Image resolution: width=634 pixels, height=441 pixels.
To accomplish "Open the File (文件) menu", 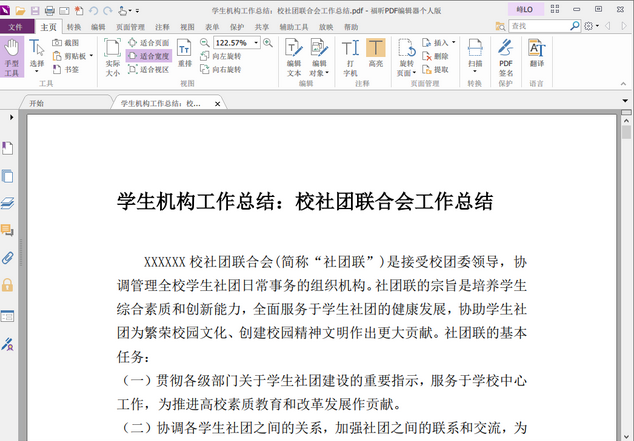I will pos(15,27).
